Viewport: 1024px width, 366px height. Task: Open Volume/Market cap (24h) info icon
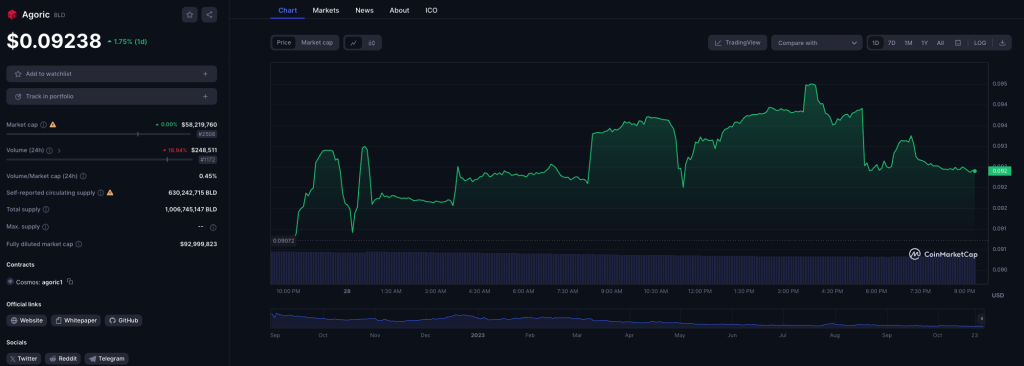click(x=83, y=176)
